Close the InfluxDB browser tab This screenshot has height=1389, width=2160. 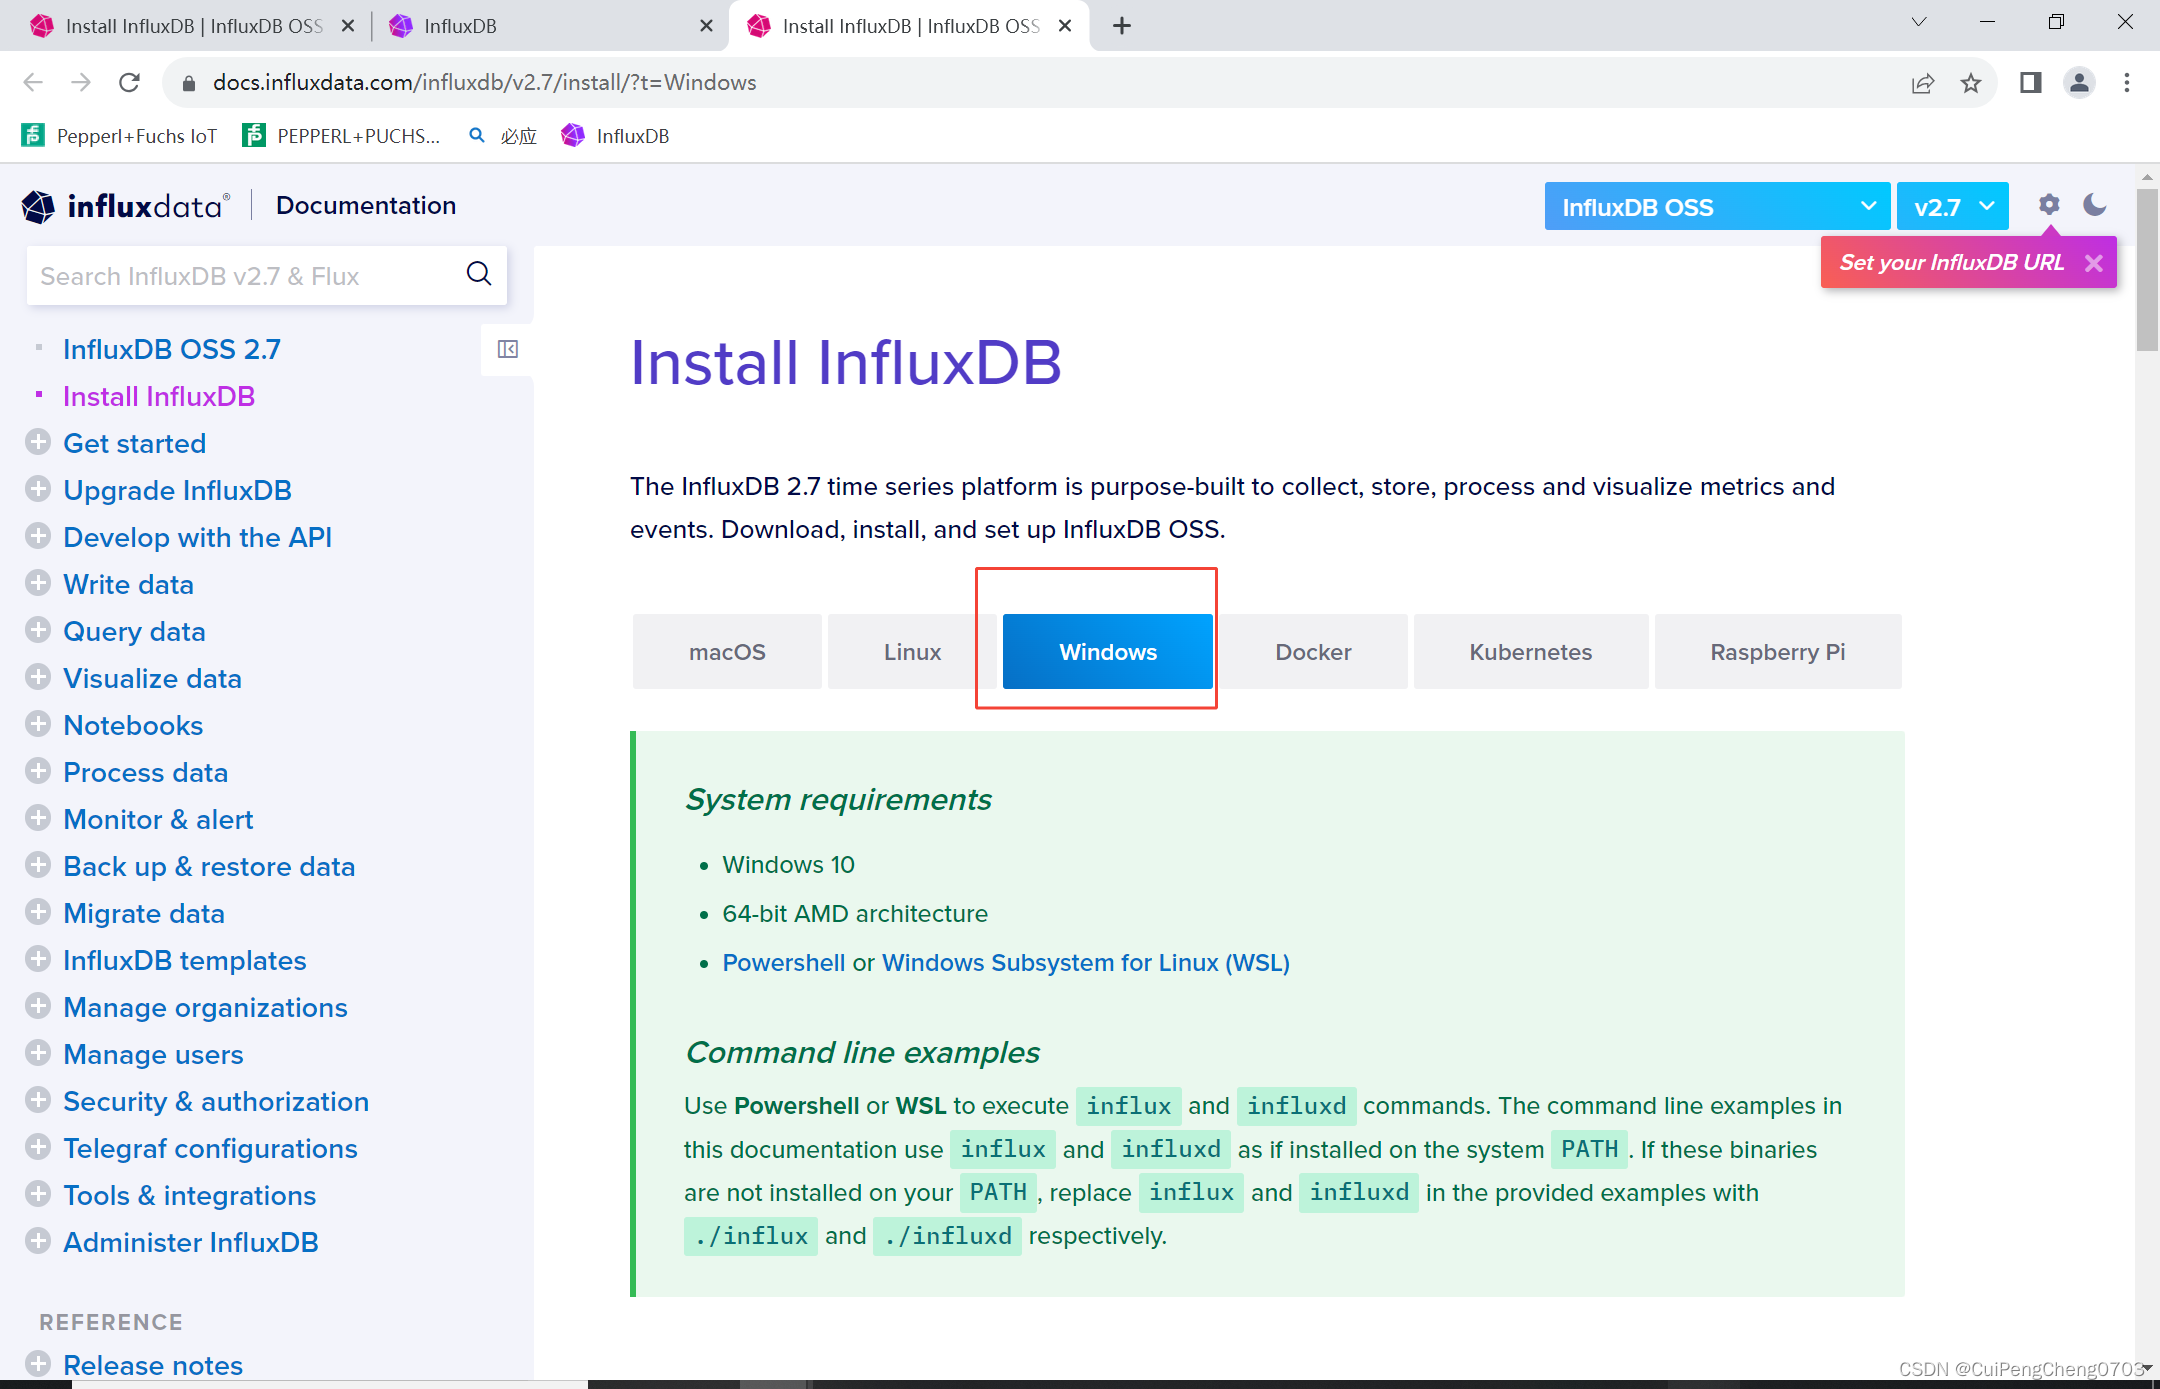pos(706,26)
